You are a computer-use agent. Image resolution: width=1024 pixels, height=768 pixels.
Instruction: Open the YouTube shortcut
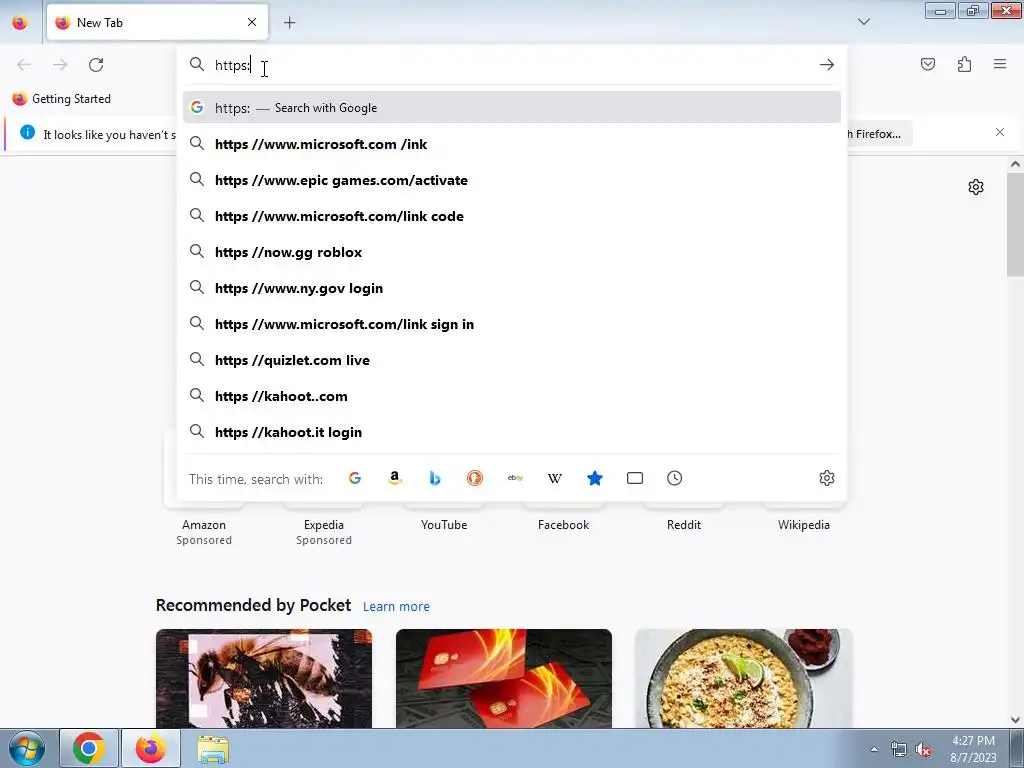point(444,524)
